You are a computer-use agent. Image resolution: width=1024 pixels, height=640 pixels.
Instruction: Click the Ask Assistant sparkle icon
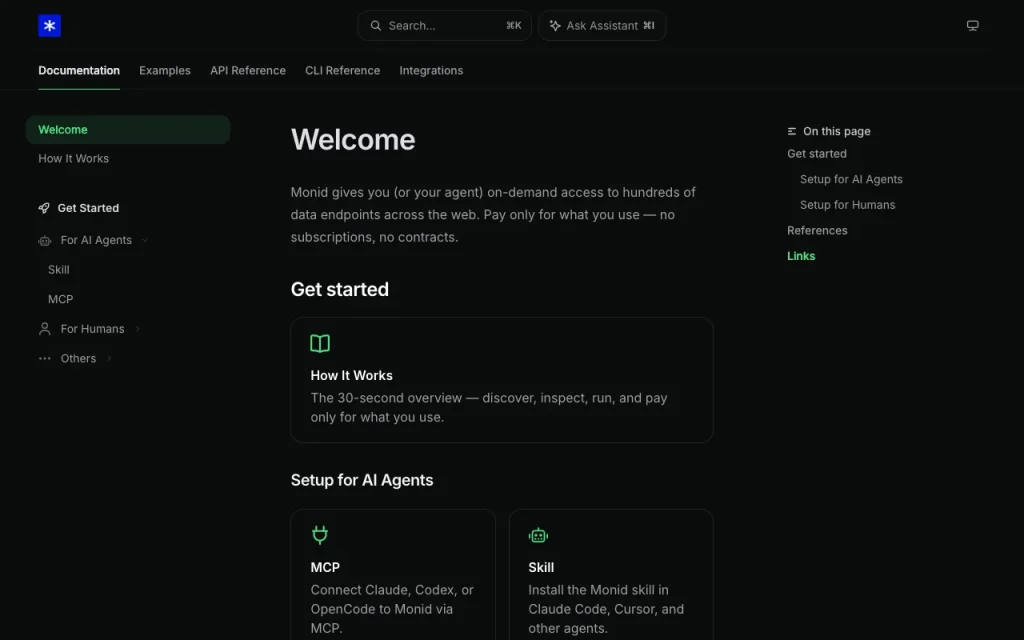555,25
